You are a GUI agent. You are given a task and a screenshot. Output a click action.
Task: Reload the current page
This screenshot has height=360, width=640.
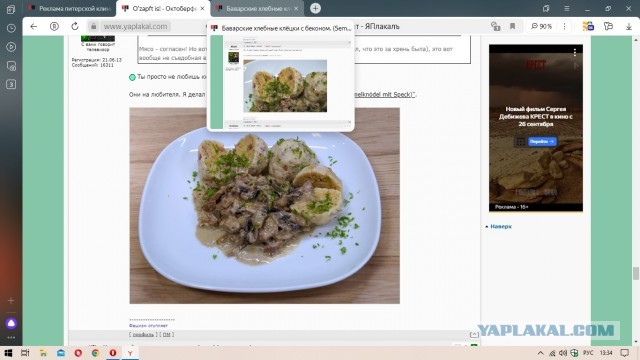tap(75, 27)
